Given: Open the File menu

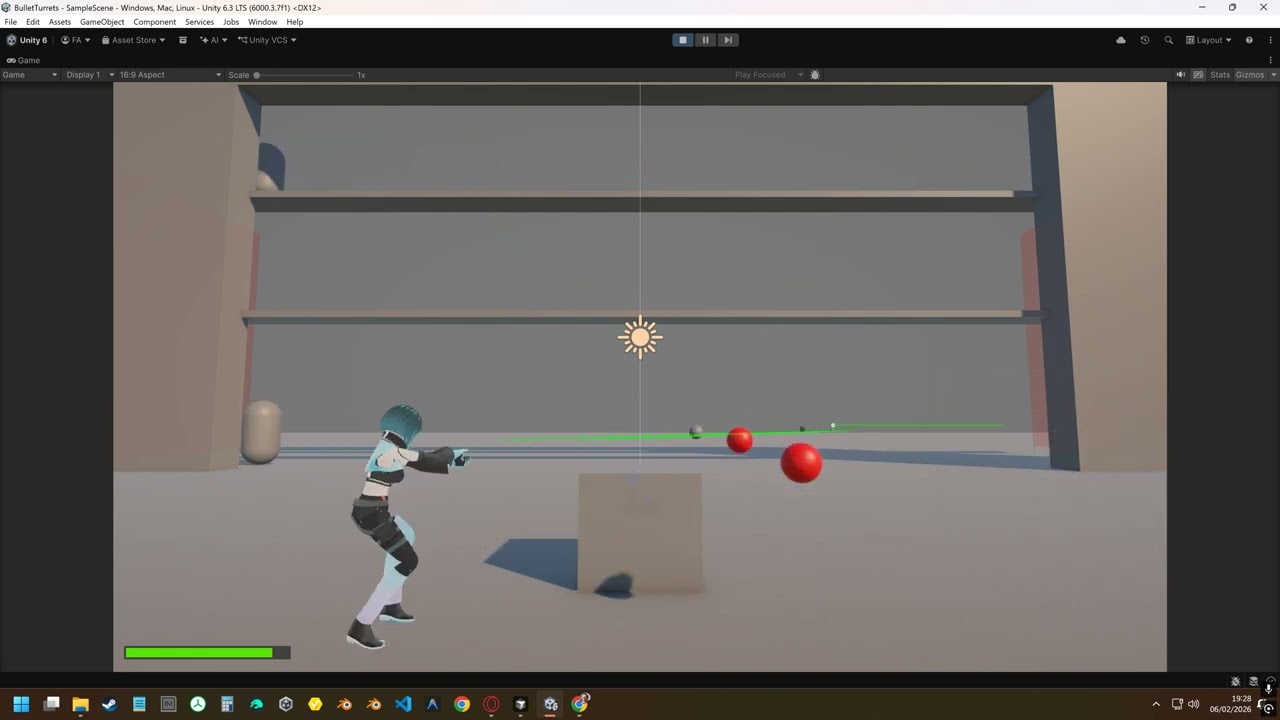Looking at the screenshot, I should (11, 22).
